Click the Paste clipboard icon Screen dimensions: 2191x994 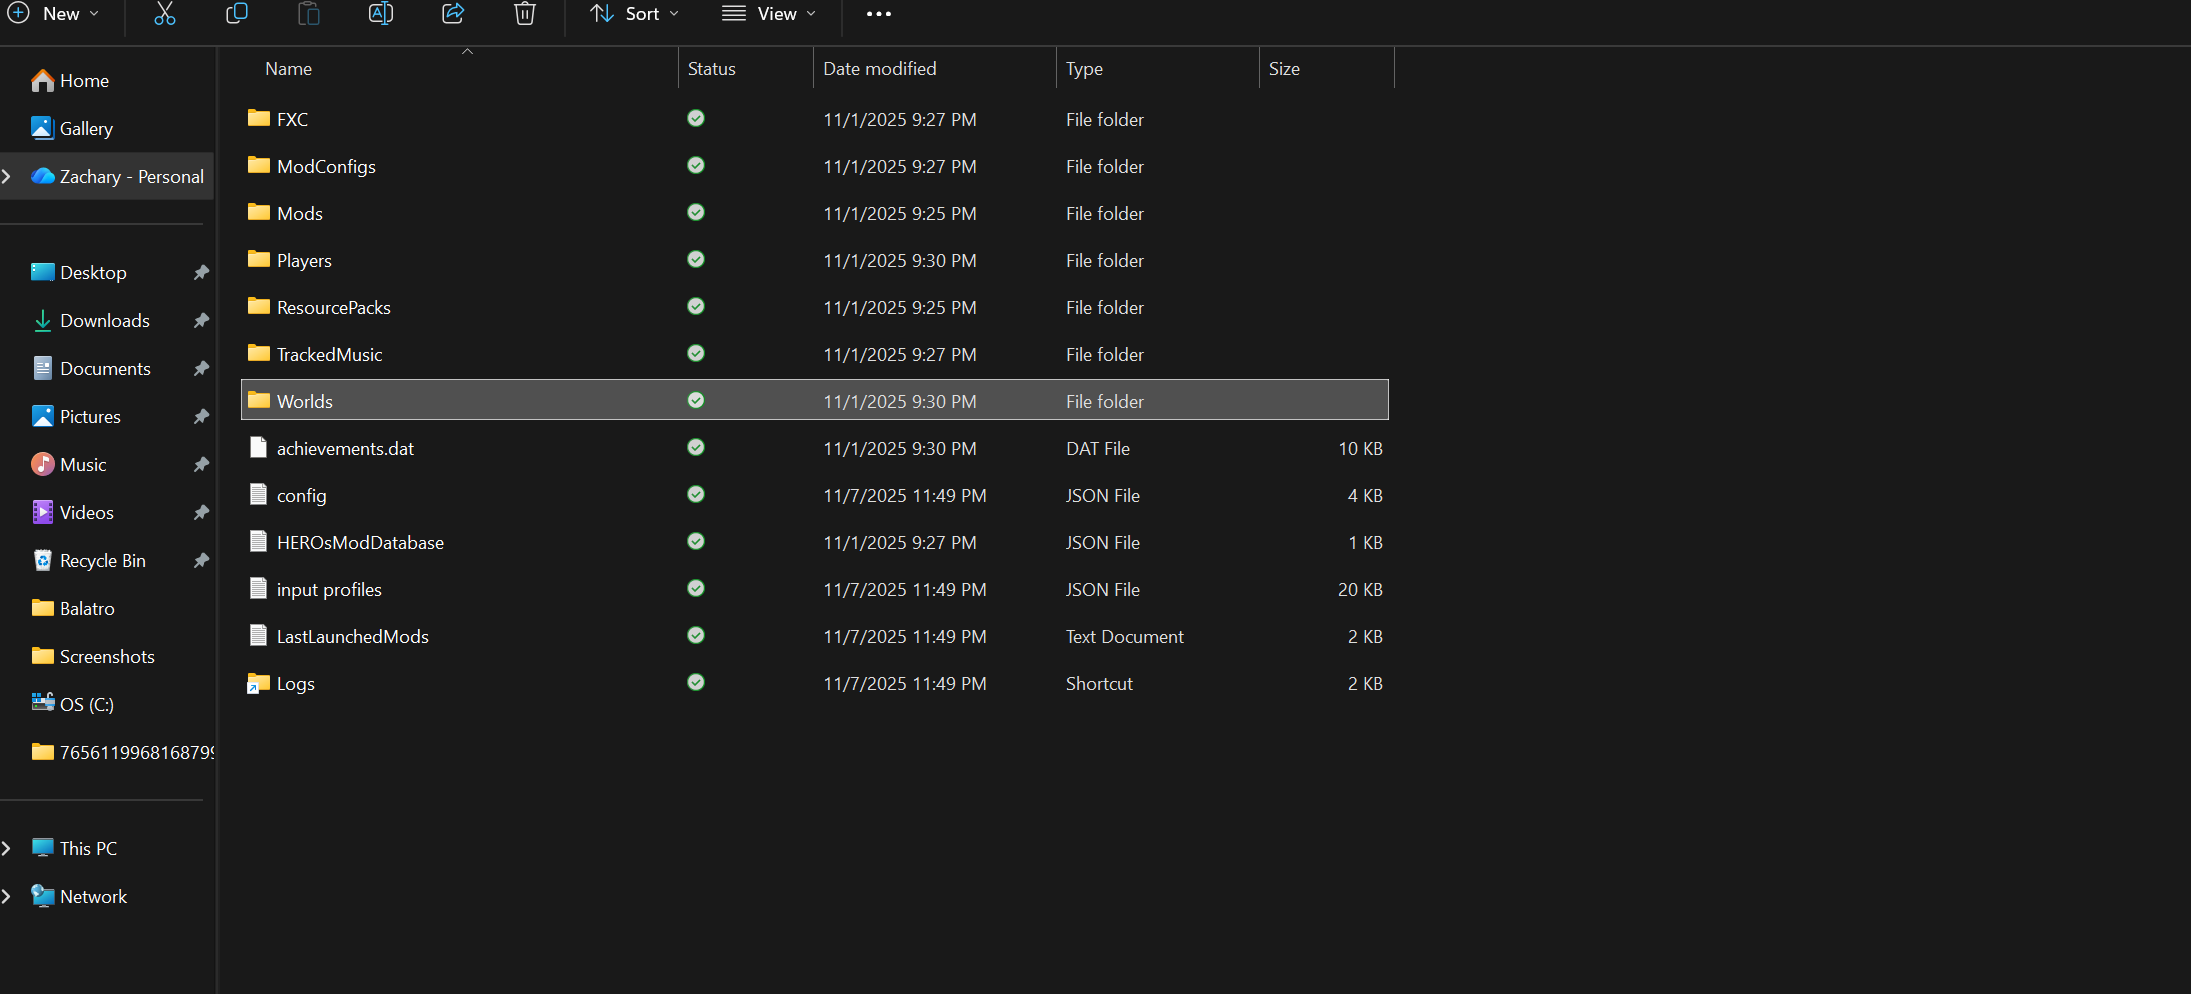[x=309, y=14]
